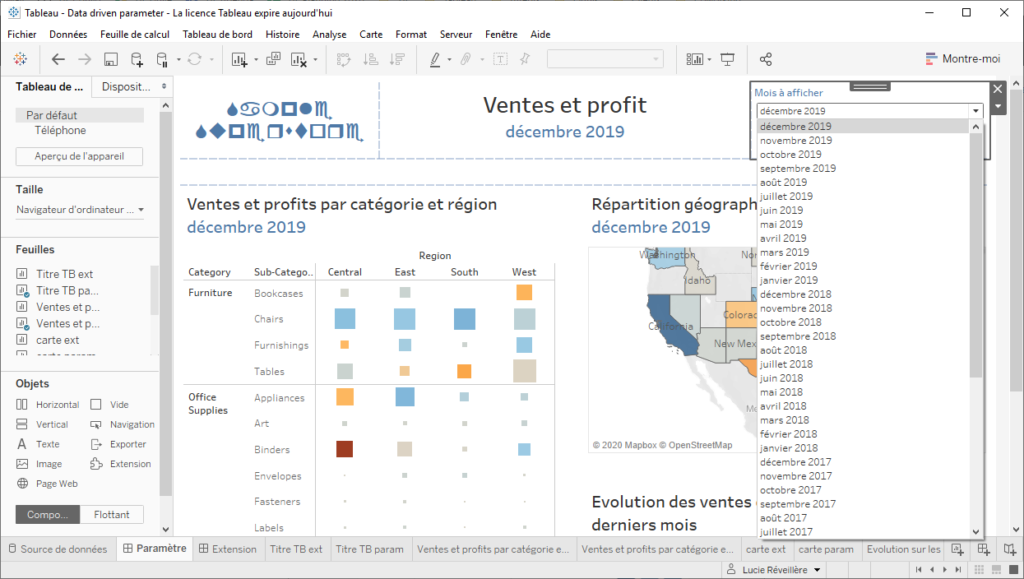Click the New dashboard tab icon at bottom
The image size is (1024, 579).
[984, 549]
